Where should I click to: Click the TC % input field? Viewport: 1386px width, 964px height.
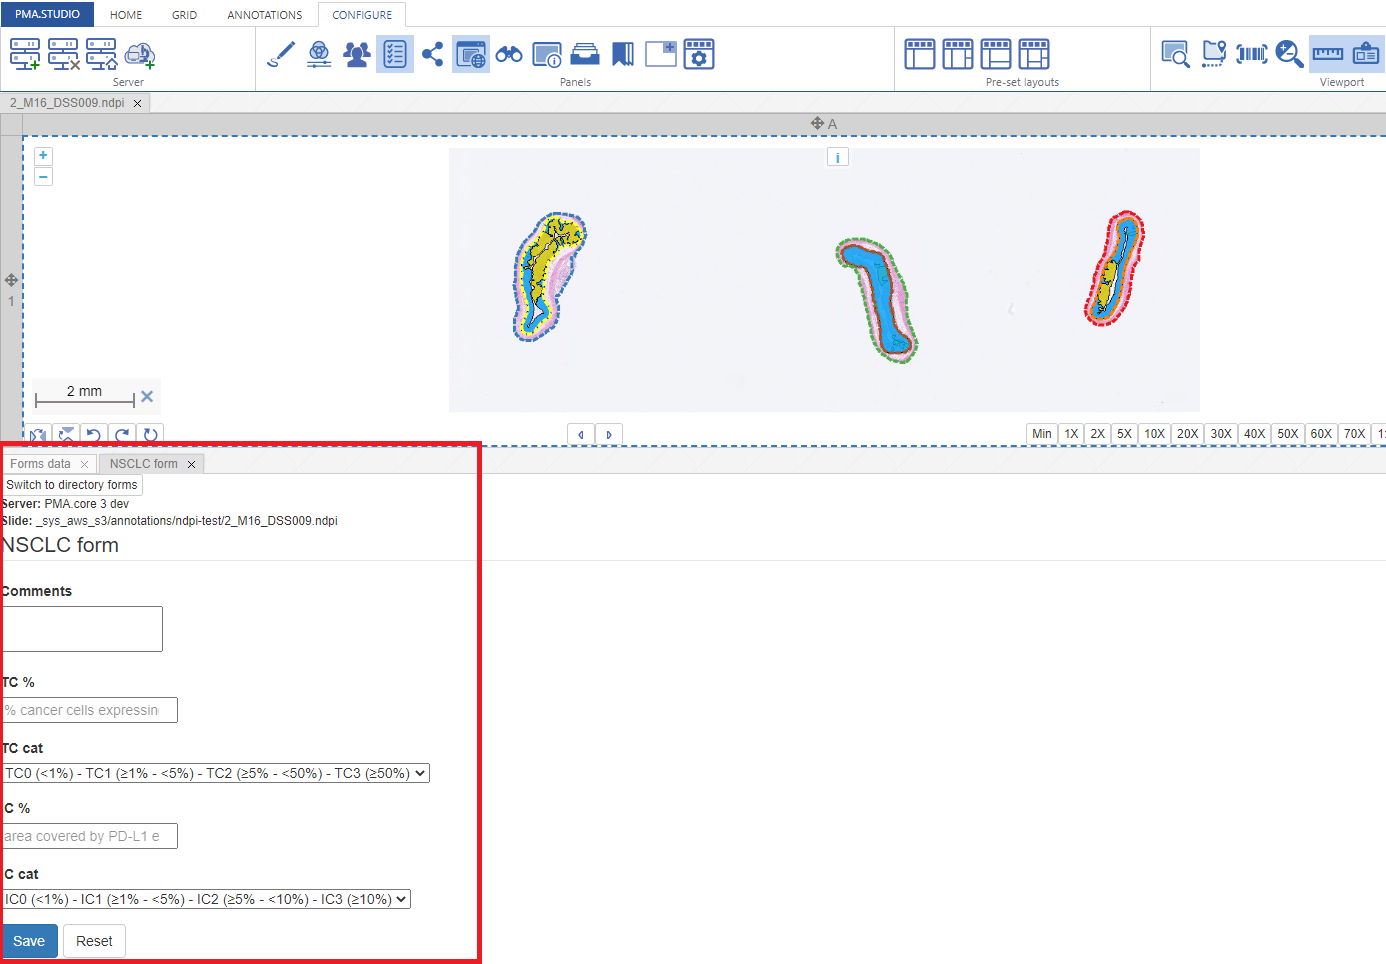click(x=90, y=710)
